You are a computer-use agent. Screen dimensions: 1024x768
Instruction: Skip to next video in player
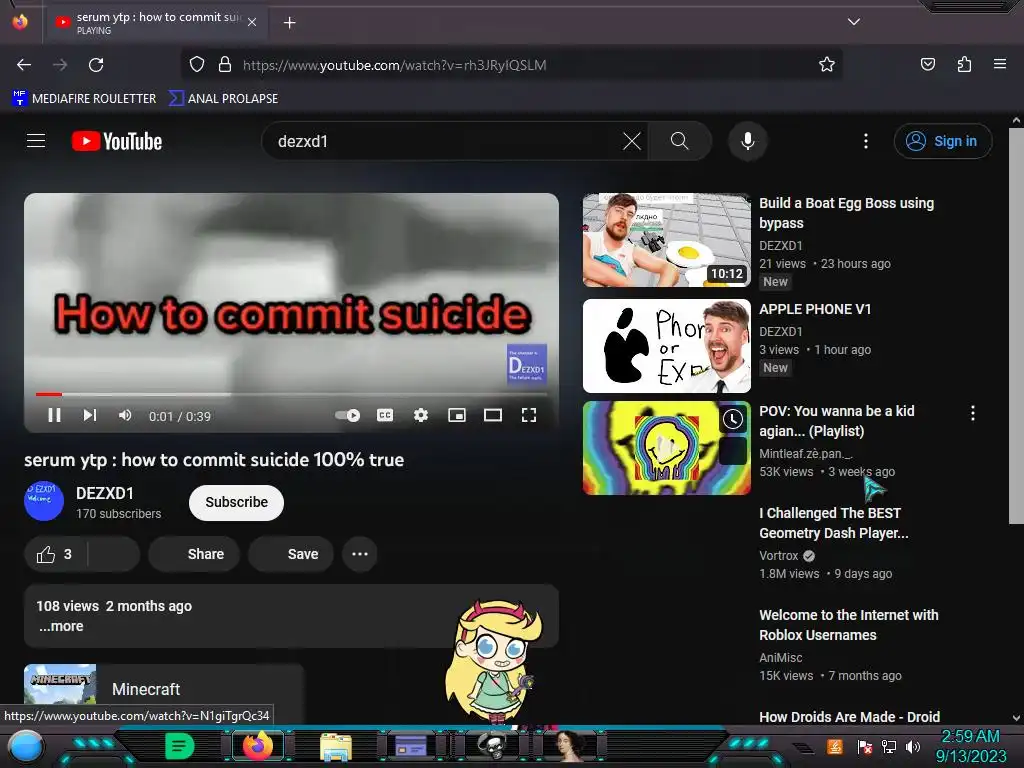pos(89,415)
